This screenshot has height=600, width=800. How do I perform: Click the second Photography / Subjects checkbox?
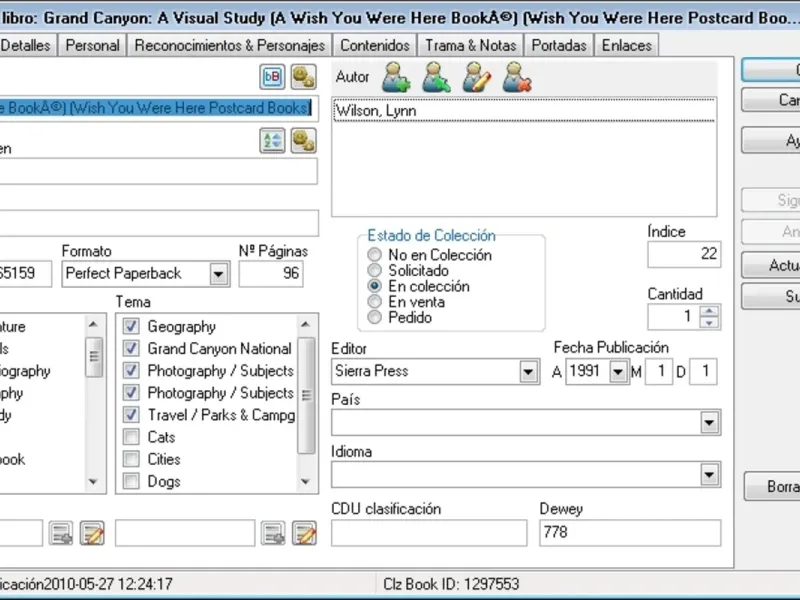click(131, 392)
